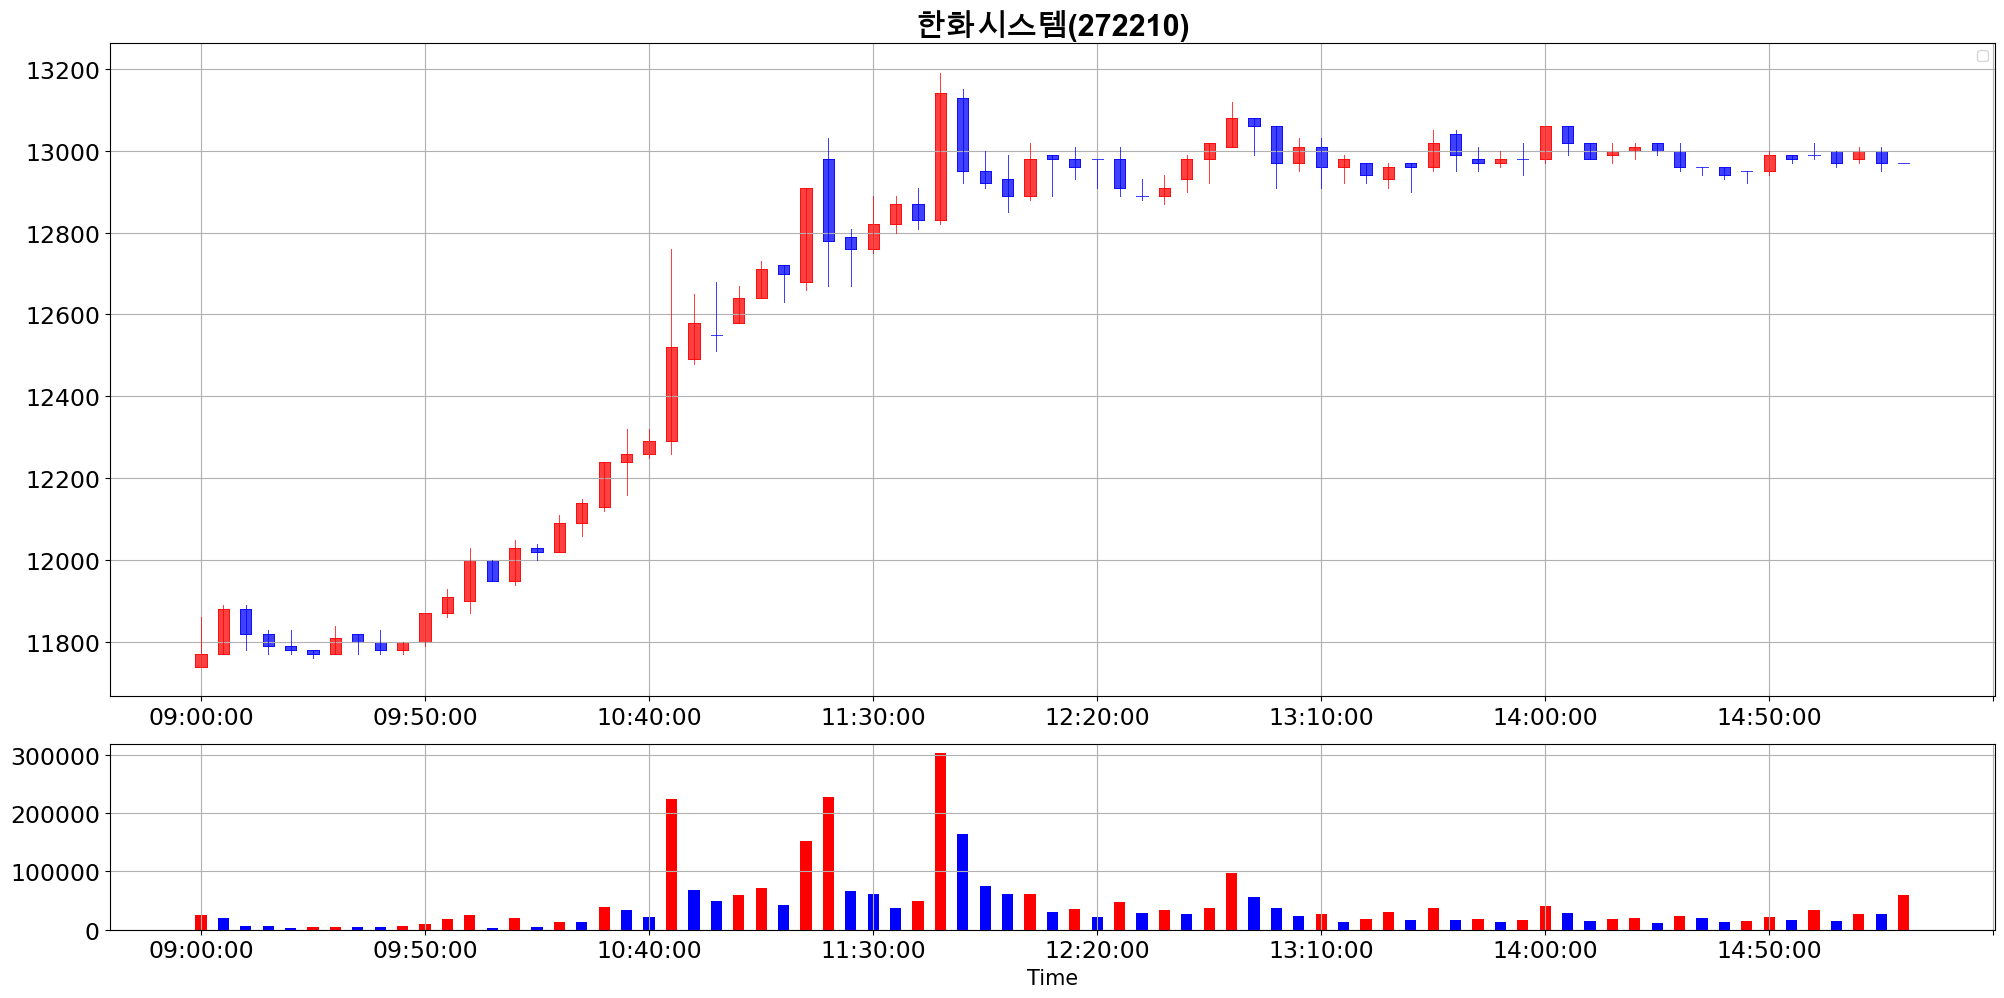Click 14:00:00 label under the volume chart
Screen dimensions: 2004x998
[x=1545, y=950]
